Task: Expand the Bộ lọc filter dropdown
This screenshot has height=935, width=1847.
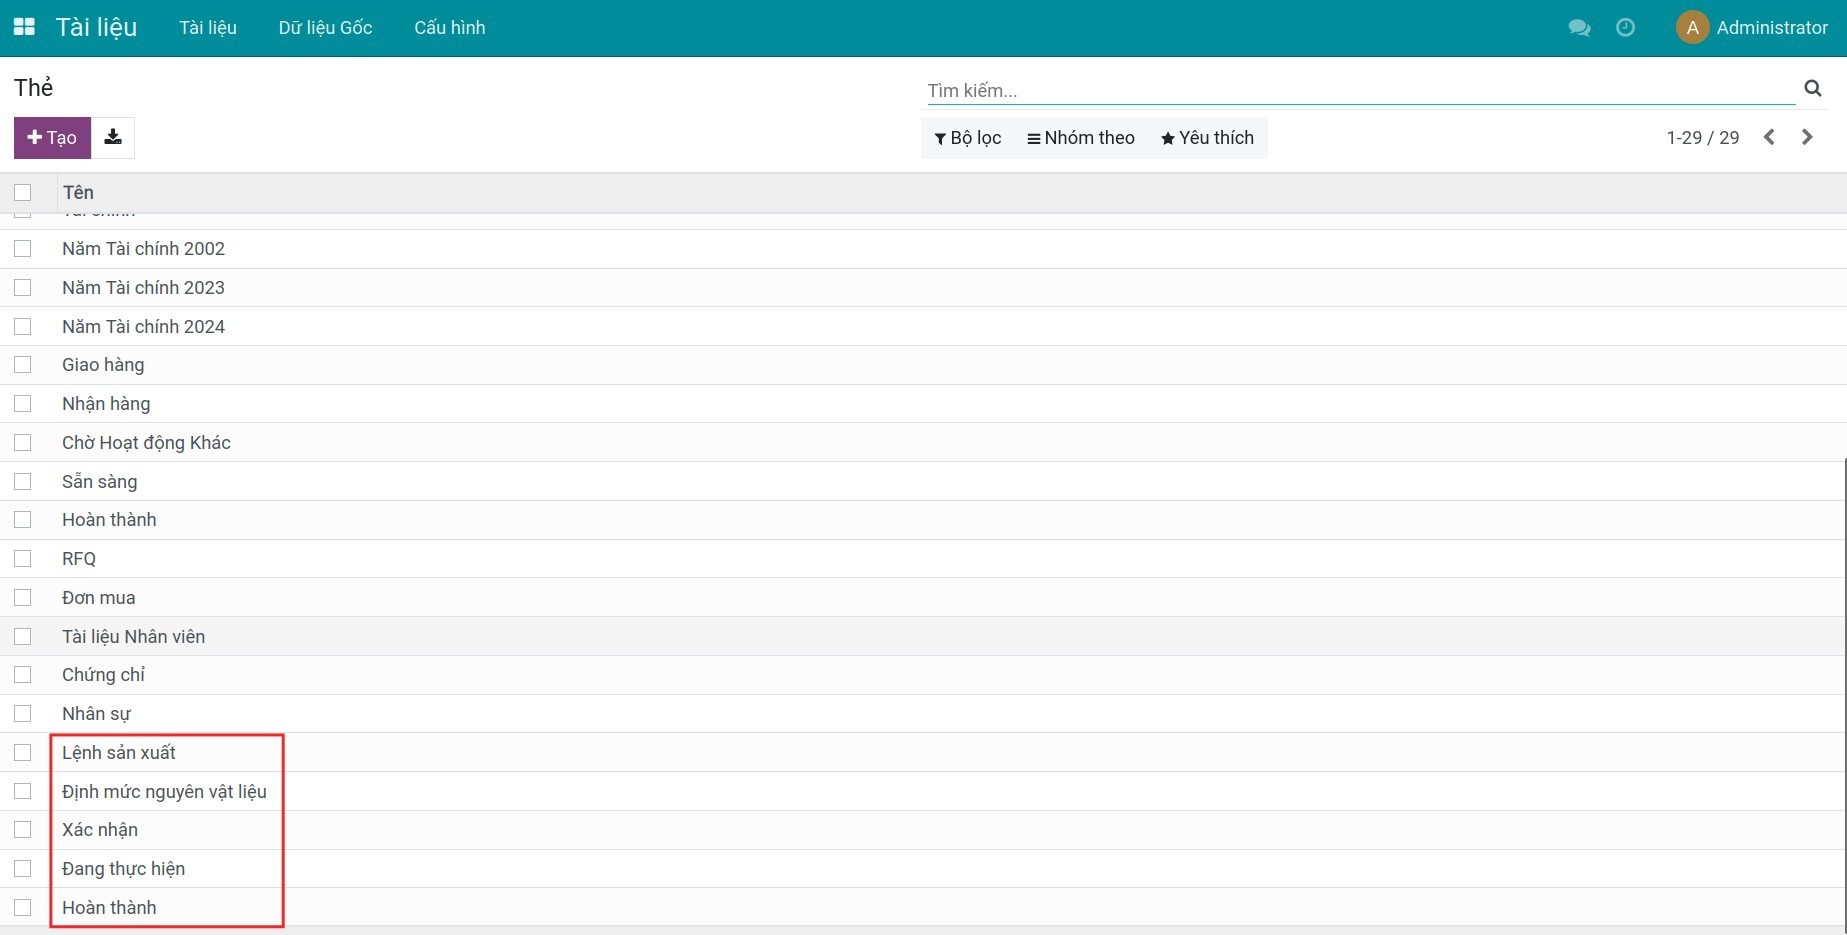Action: pyautogui.click(x=967, y=138)
